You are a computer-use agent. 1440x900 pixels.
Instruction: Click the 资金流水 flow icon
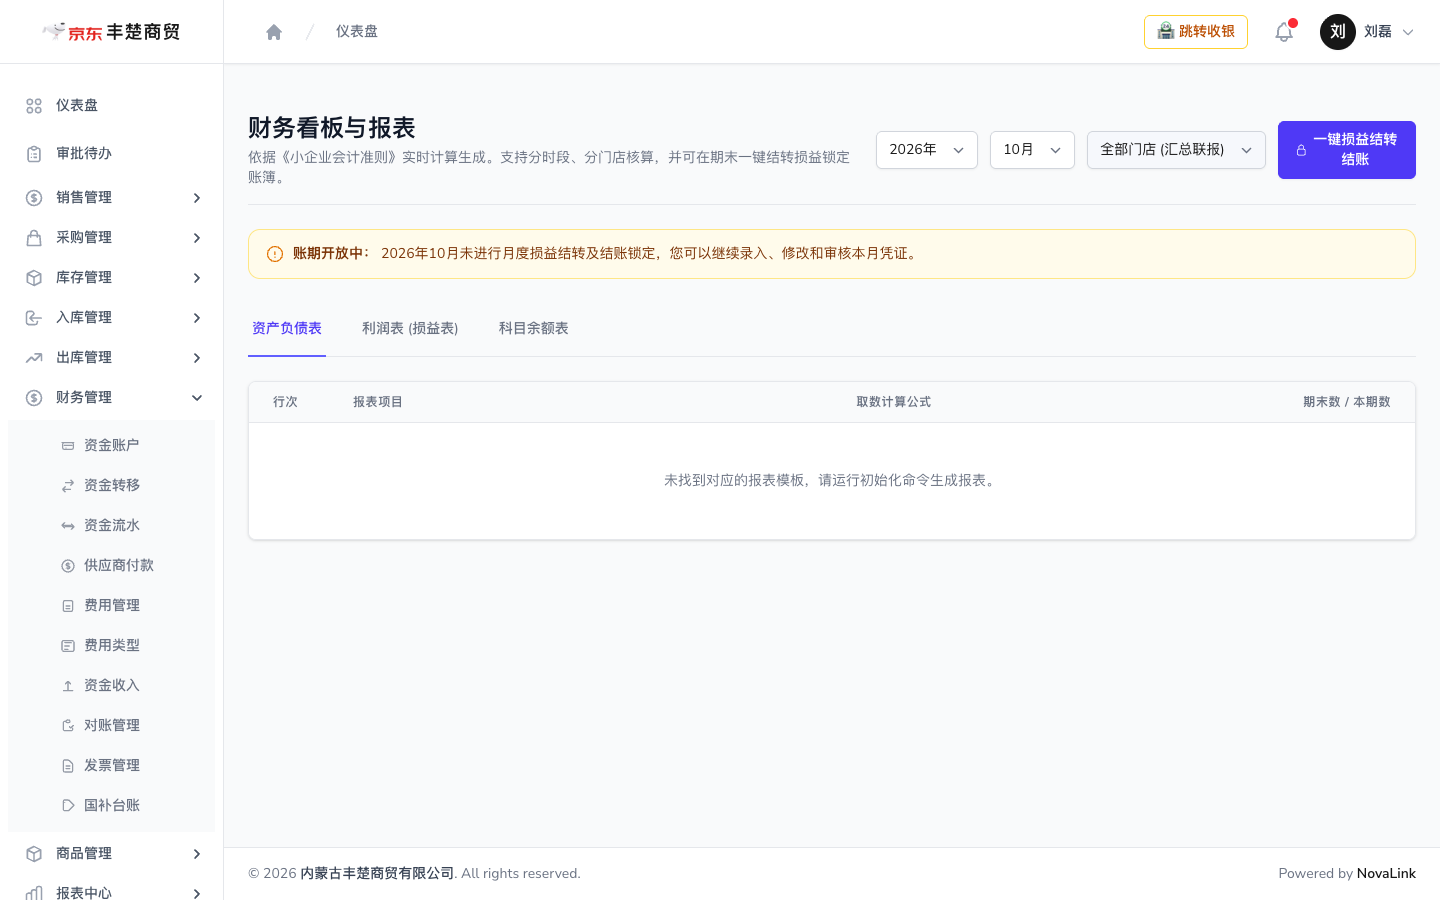tap(68, 526)
